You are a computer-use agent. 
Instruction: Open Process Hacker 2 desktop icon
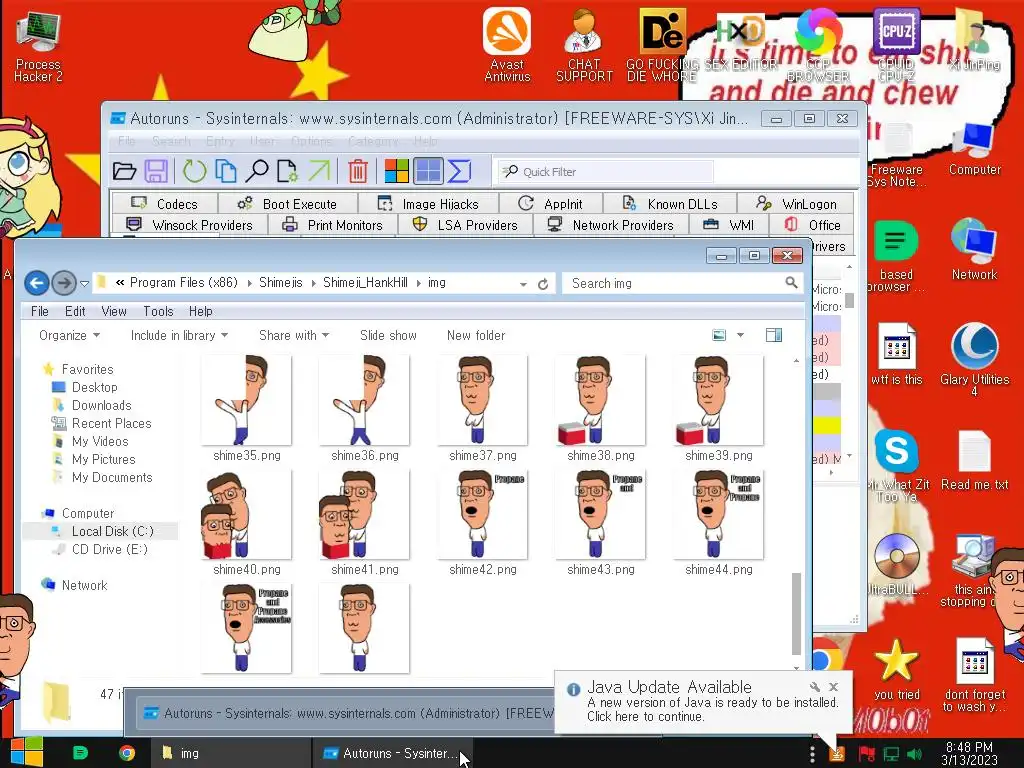pos(38,48)
